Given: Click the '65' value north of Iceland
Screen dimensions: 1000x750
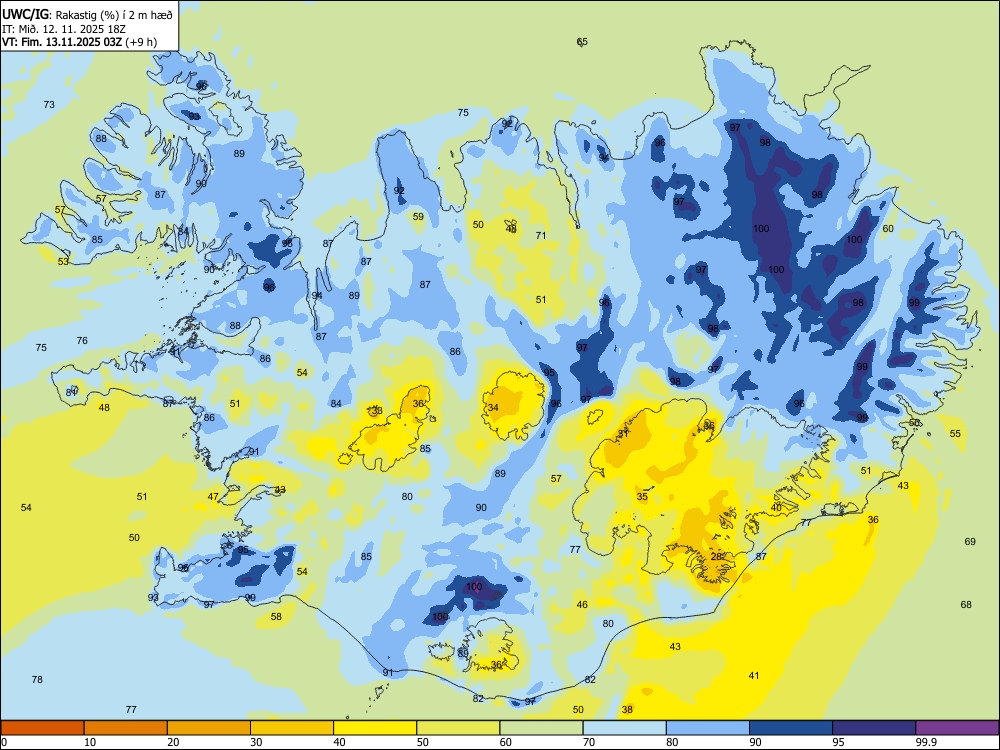Looking at the screenshot, I should tap(582, 42).
